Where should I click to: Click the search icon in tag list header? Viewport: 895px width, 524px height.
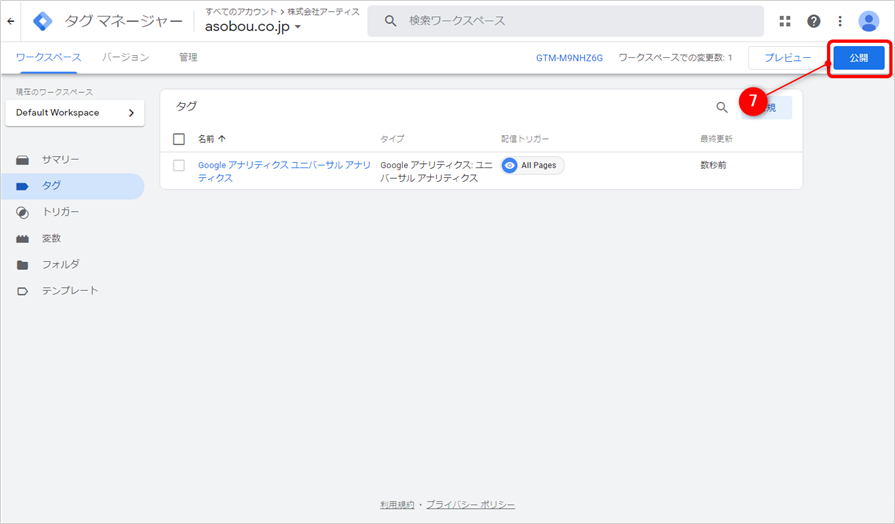pyautogui.click(x=721, y=107)
